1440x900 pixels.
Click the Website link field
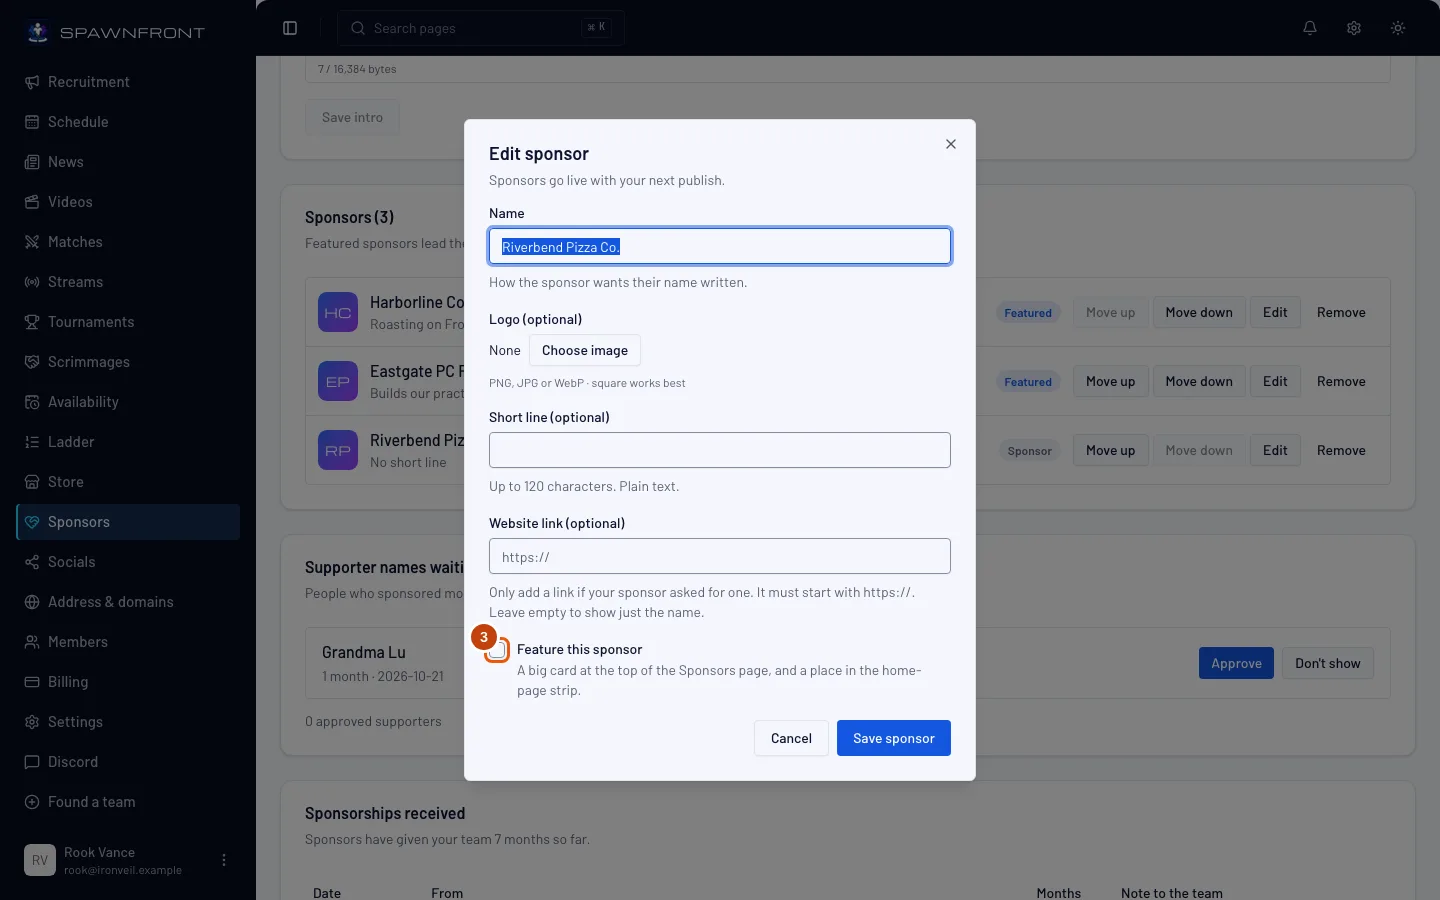[720, 556]
